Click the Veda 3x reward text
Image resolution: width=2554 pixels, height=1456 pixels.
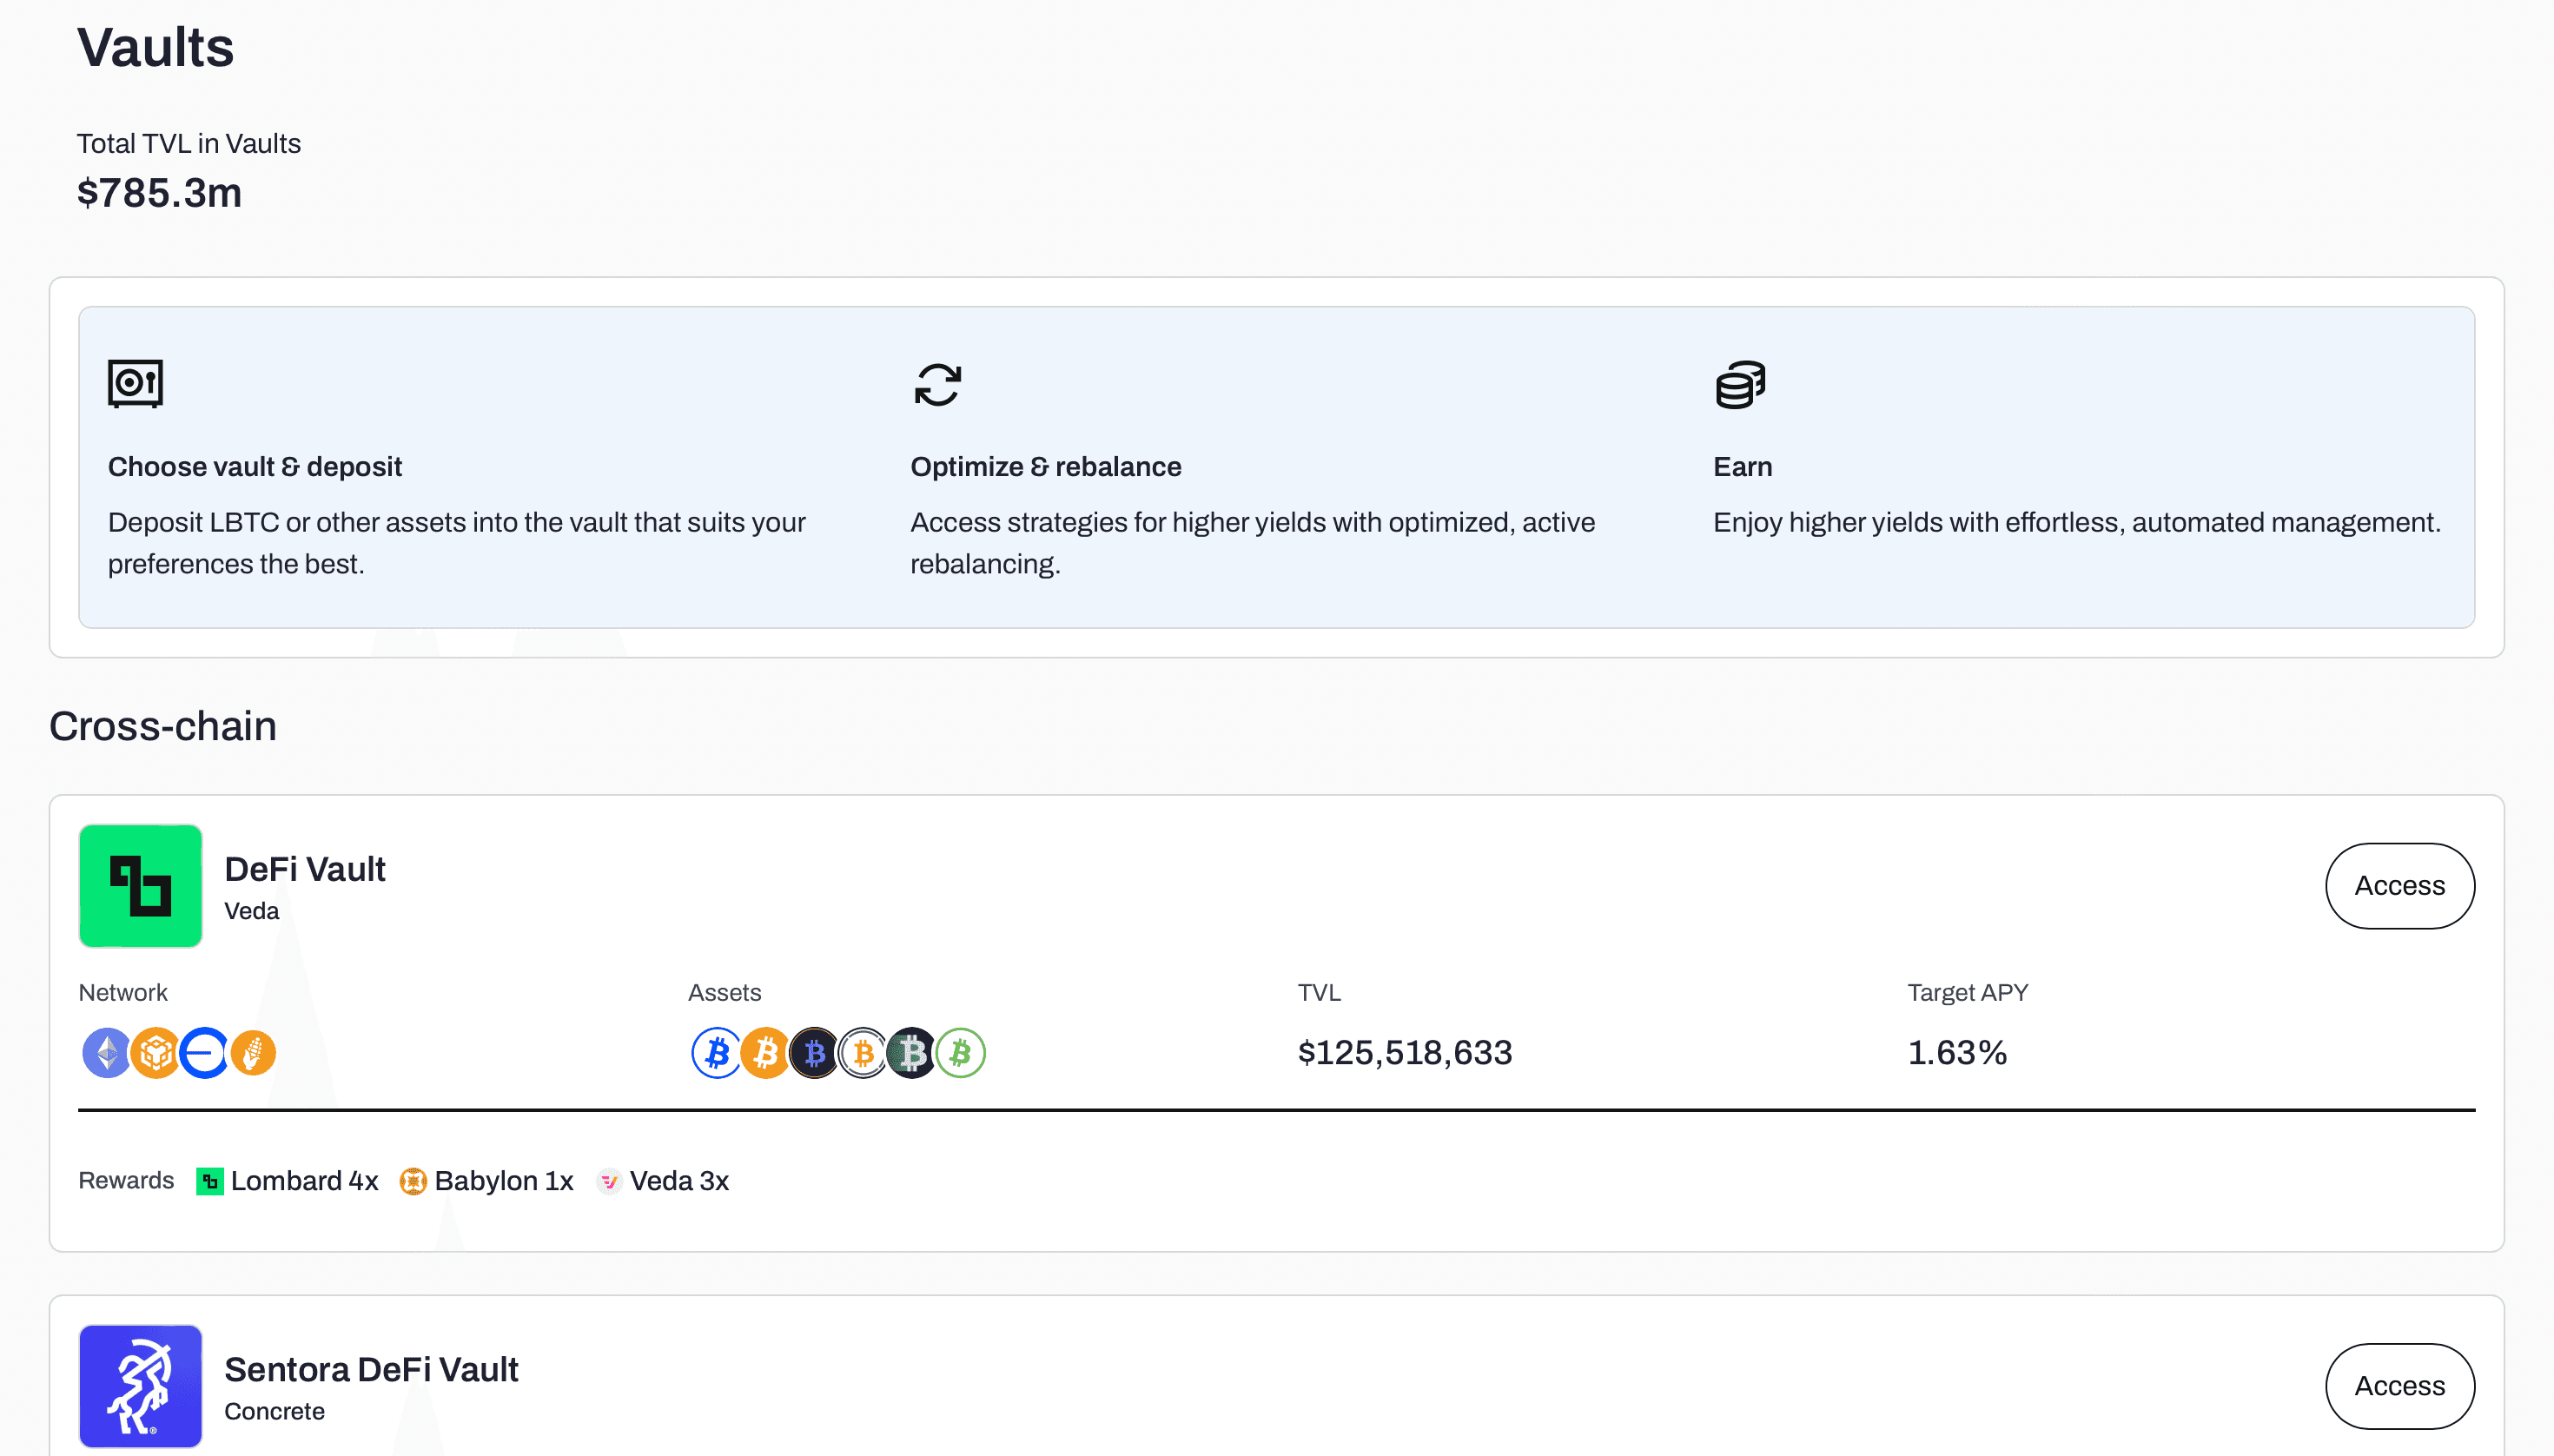(679, 1181)
